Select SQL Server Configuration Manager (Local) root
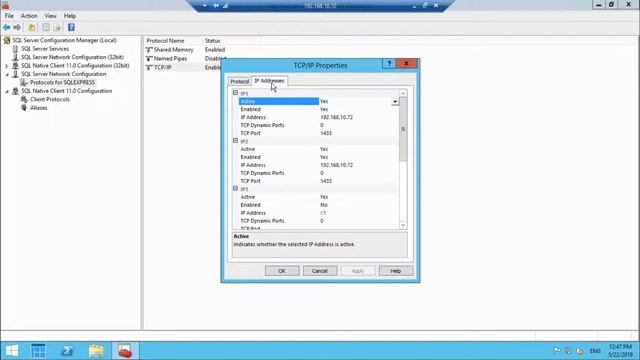The height and width of the screenshot is (360, 640). pyautogui.click(x=64, y=40)
